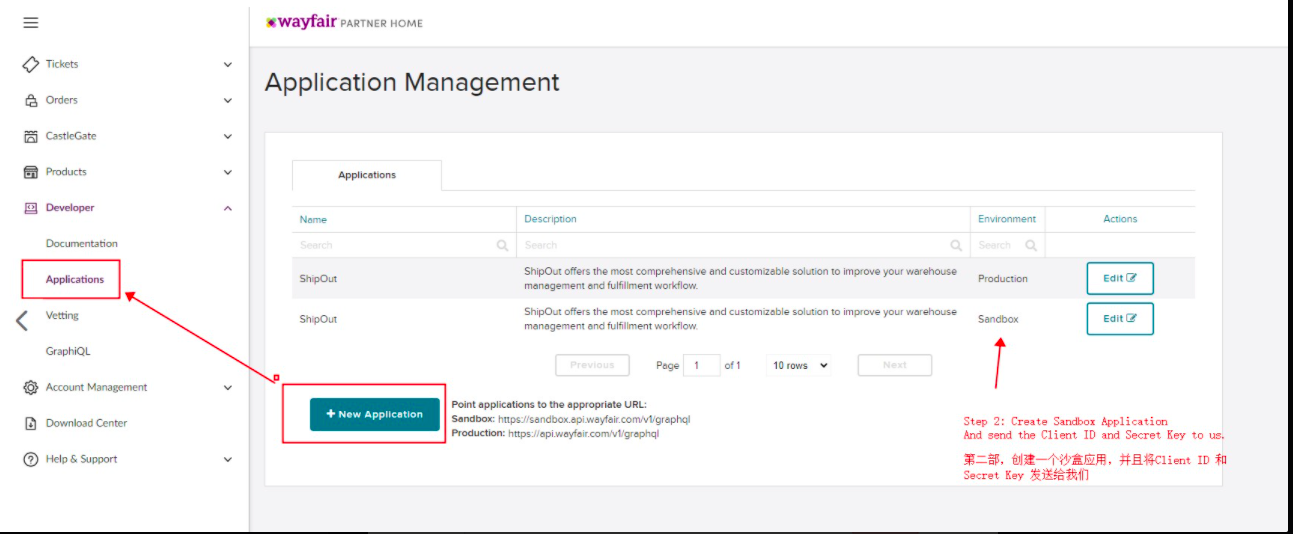This screenshot has width=1293, height=534.
Task: Open Vetting under Developer
Action: (x=62, y=315)
